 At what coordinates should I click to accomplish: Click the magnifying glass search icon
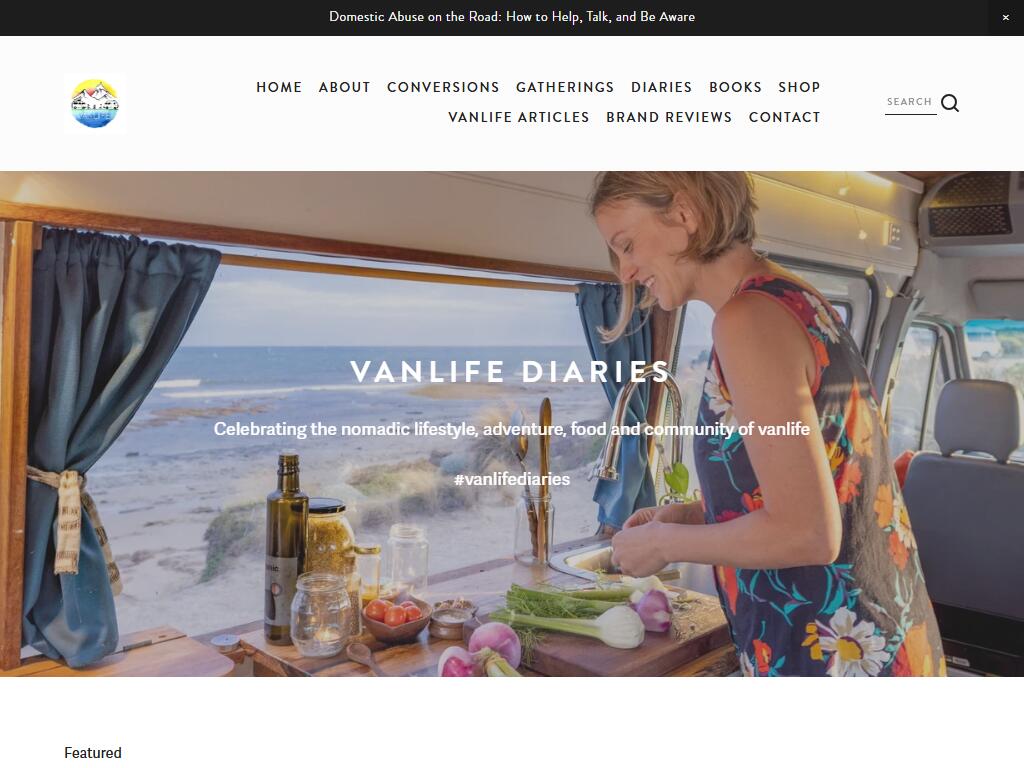pyautogui.click(x=950, y=103)
